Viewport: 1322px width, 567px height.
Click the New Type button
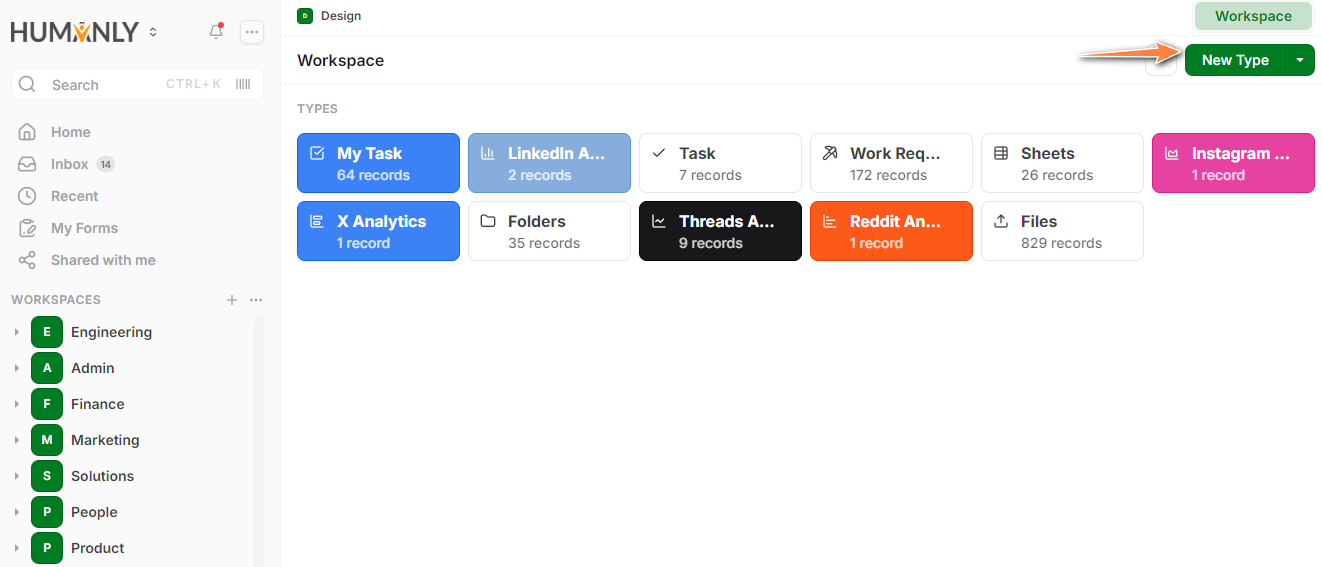(1235, 60)
